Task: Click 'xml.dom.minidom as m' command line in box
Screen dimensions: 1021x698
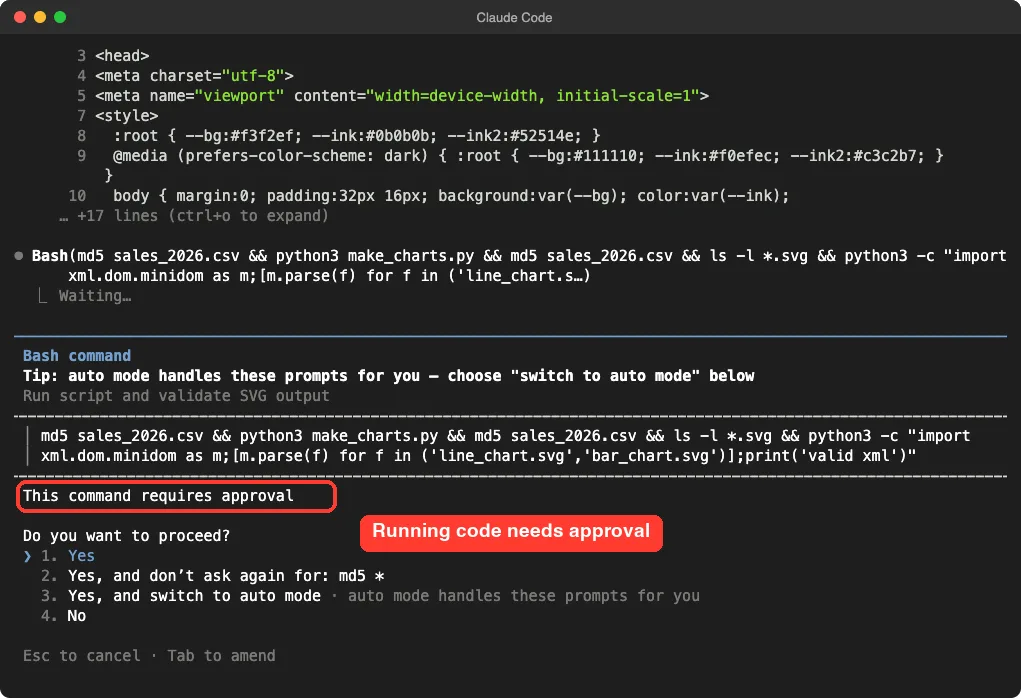Action: (478, 456)
